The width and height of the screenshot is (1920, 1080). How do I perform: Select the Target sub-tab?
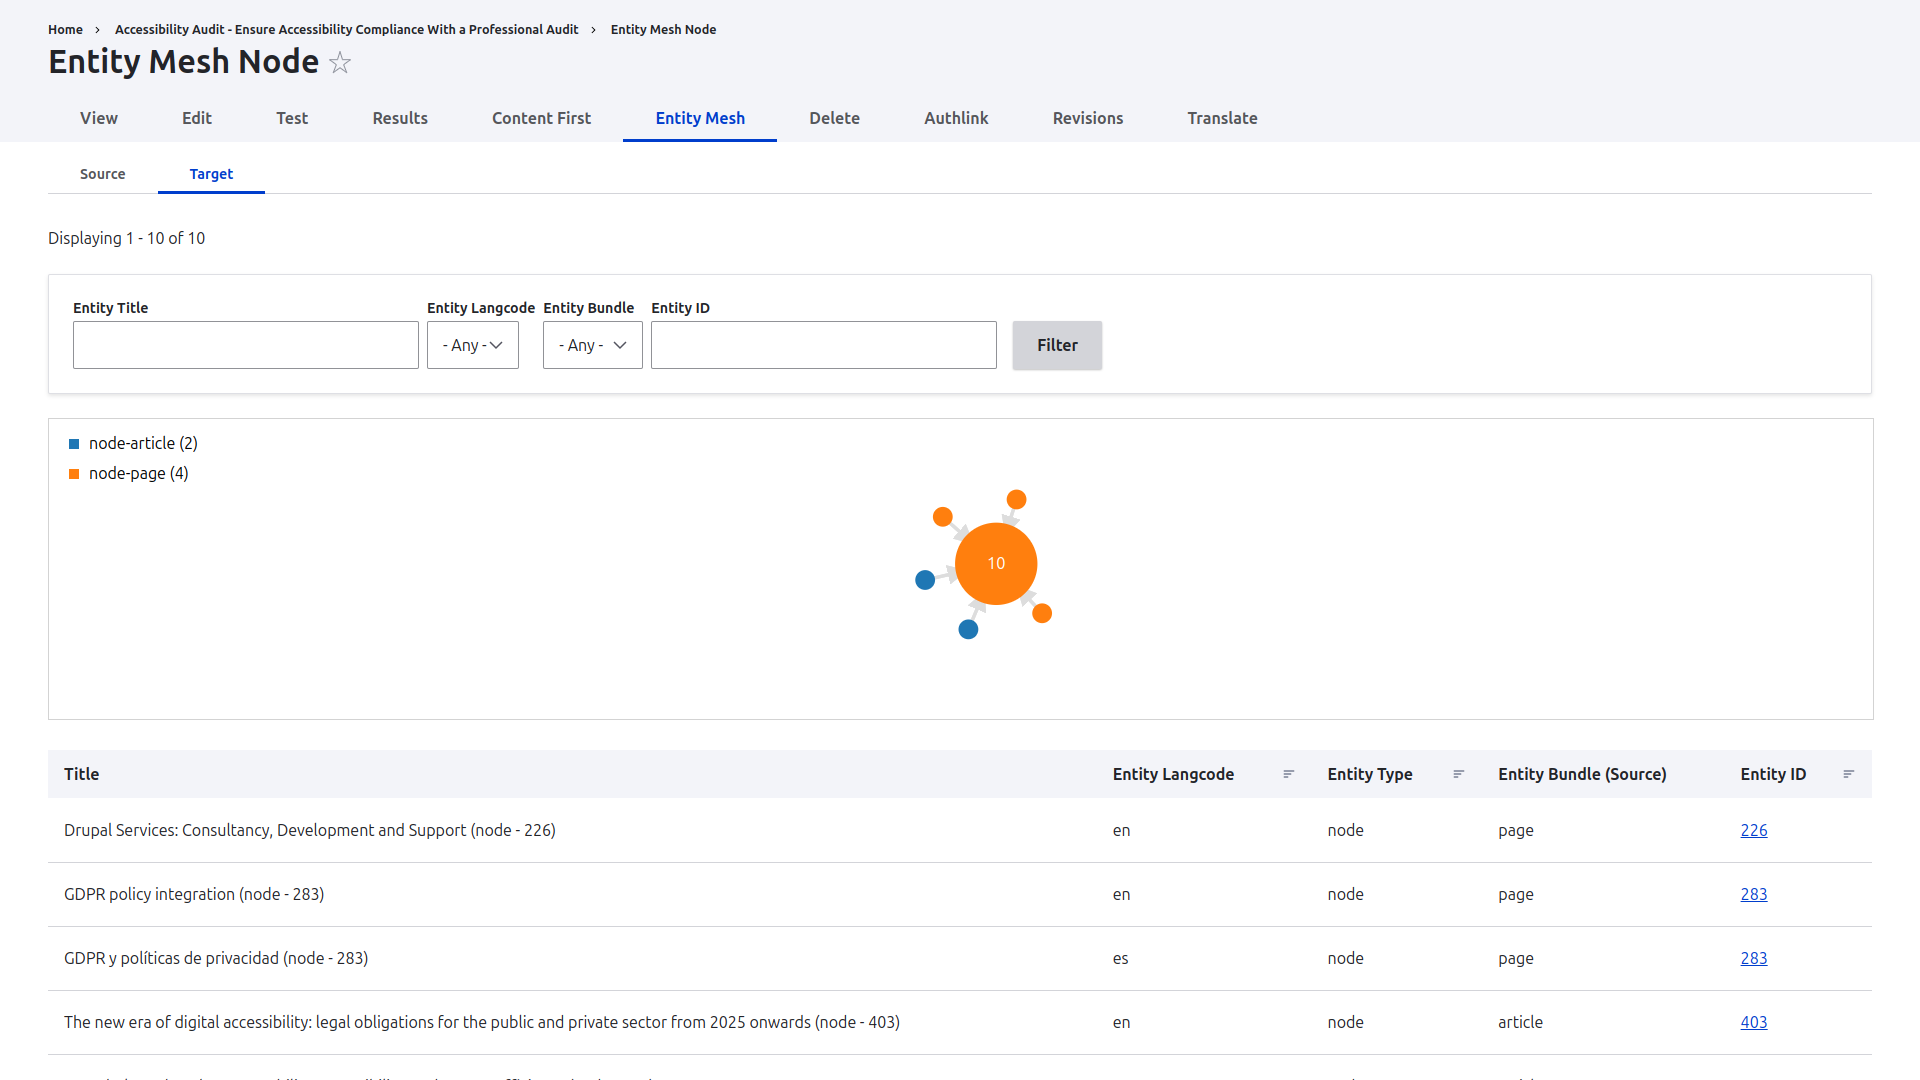tap(211, 174)
